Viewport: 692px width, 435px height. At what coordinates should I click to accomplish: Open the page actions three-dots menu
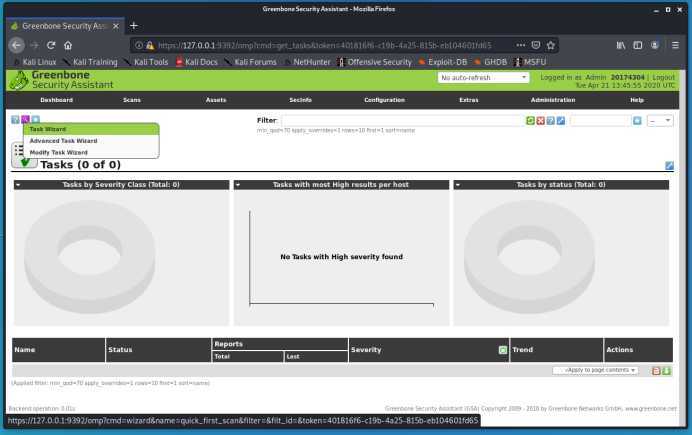coord(520,45)
